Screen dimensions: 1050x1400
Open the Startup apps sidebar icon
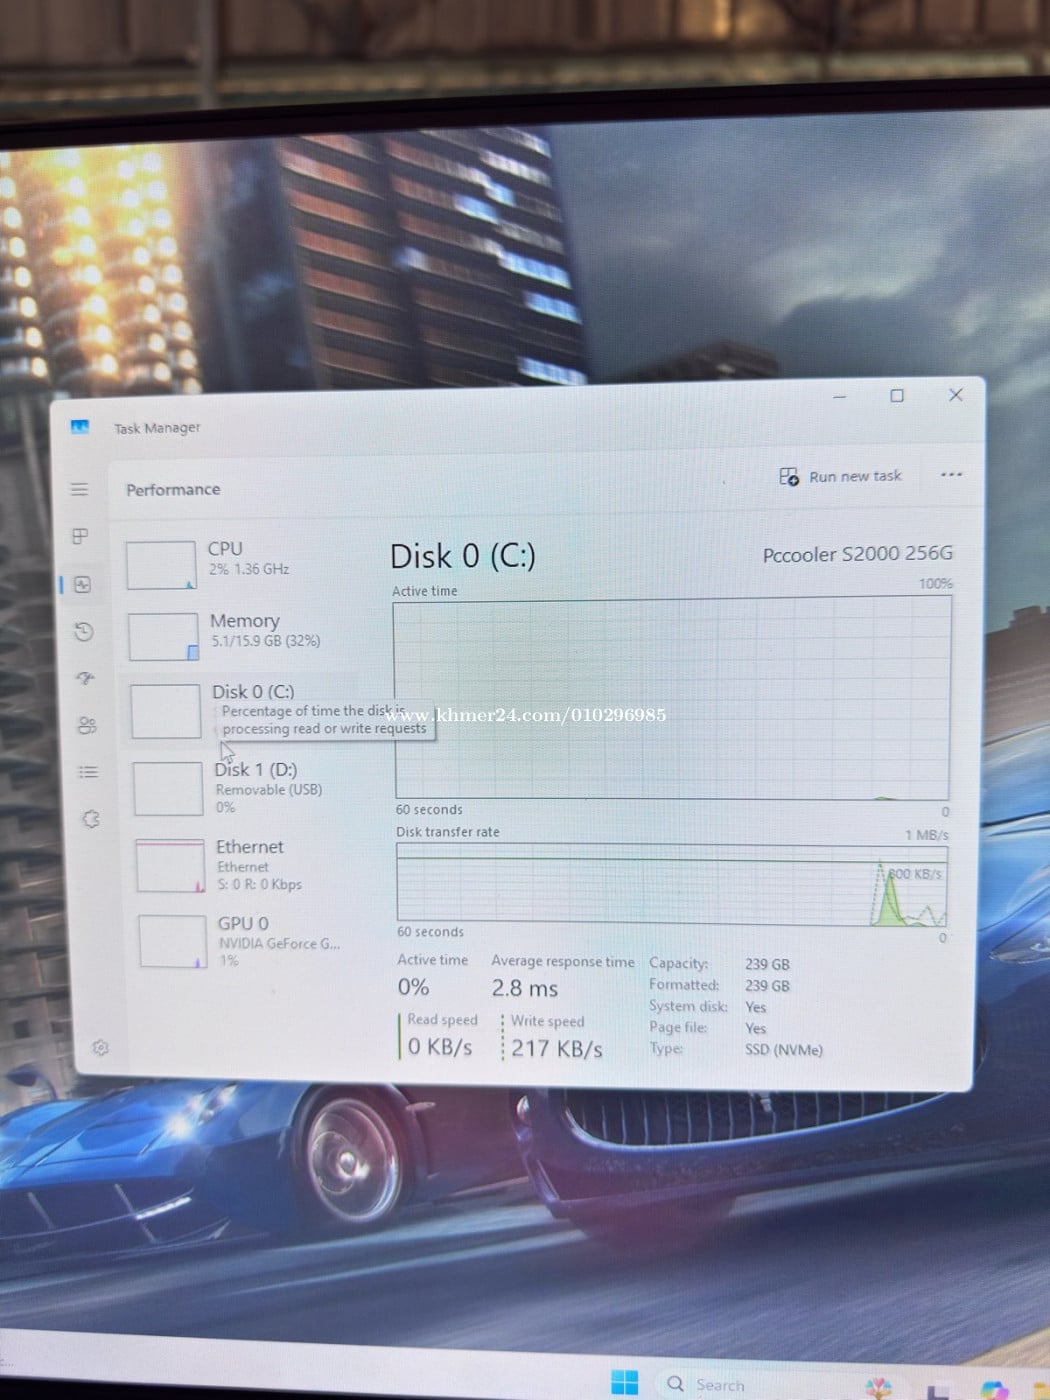(86, 678)
